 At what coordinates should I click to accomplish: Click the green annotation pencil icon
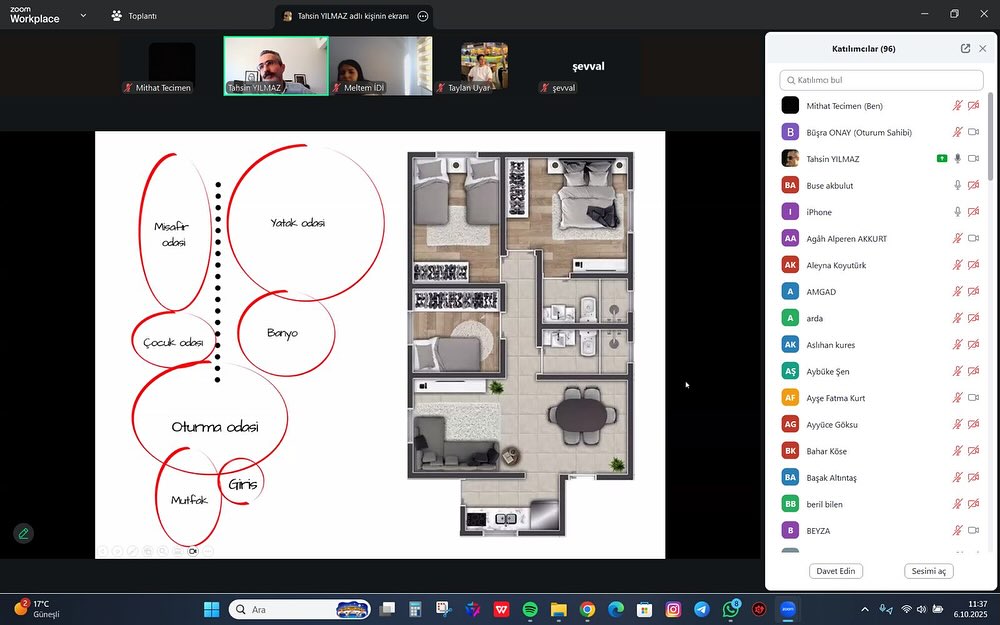click(x=23, y=533)
